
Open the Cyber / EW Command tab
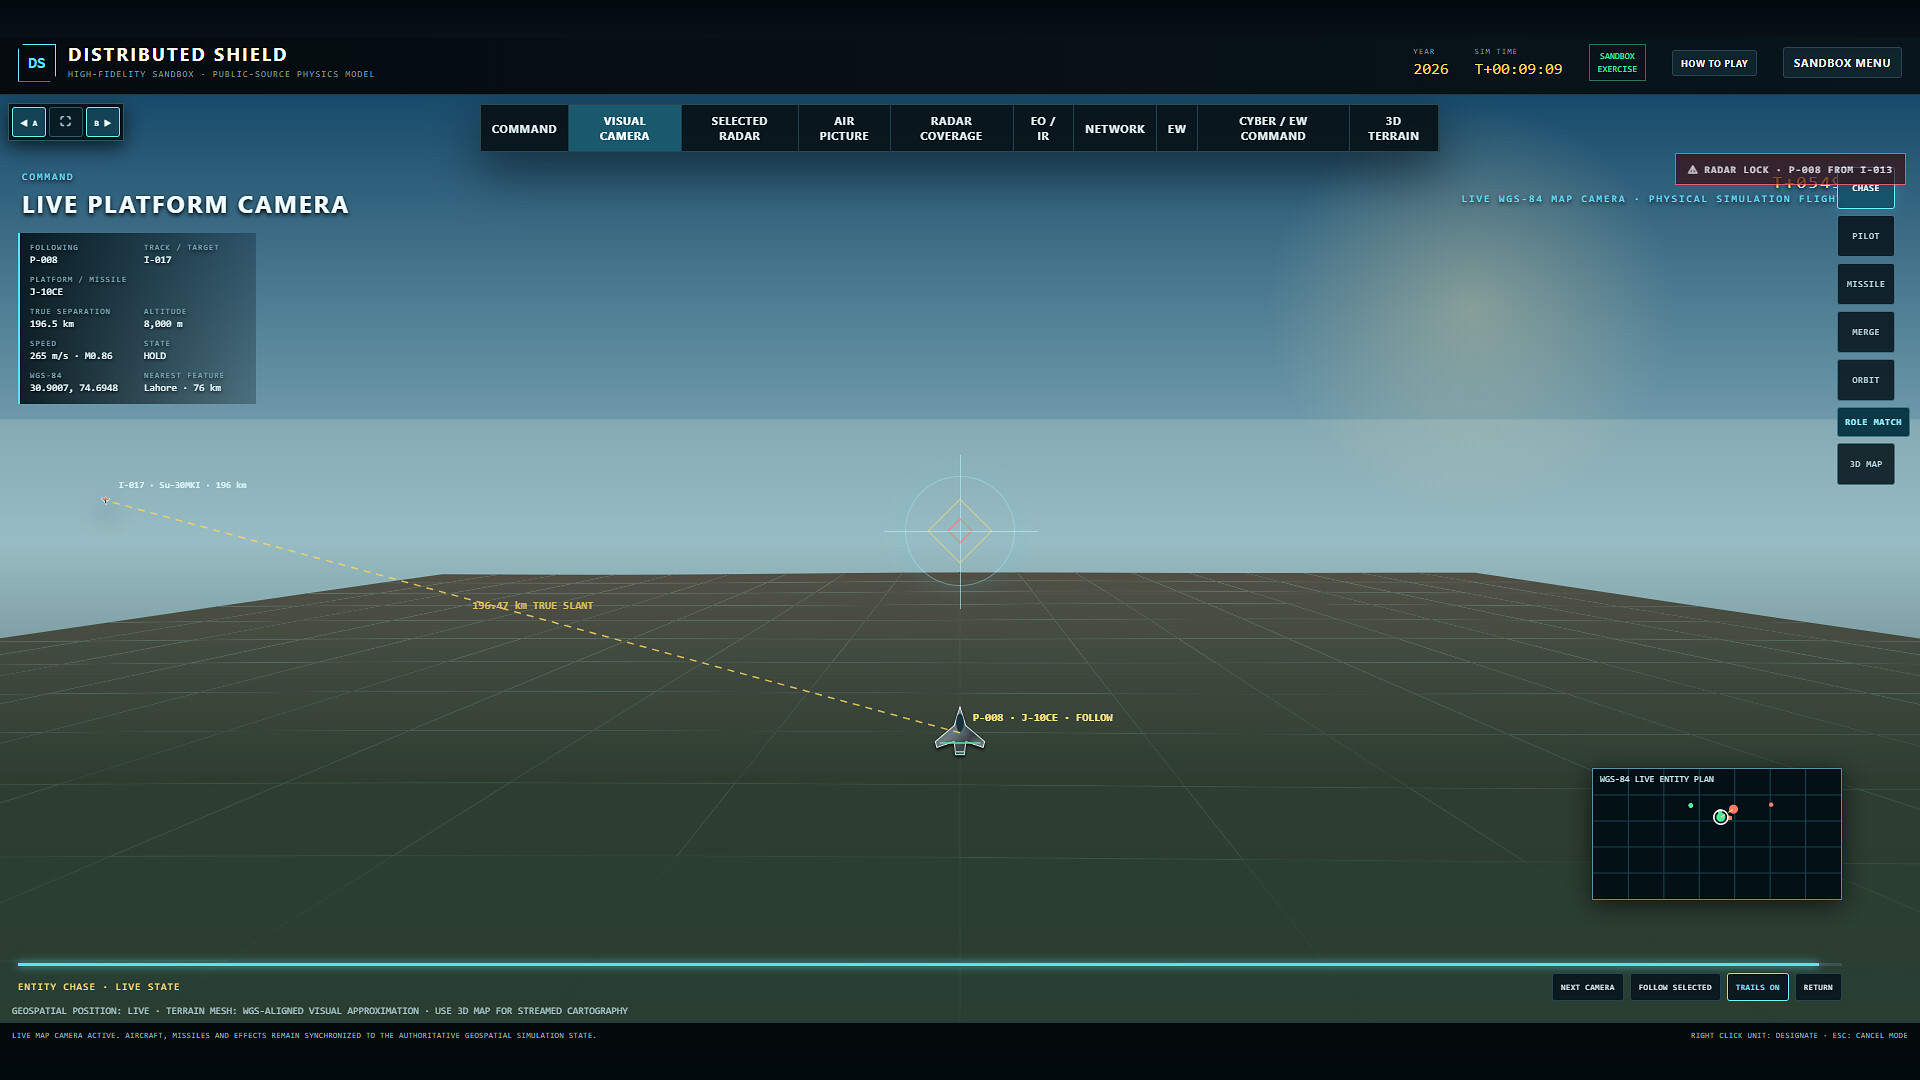[1273, 128]
